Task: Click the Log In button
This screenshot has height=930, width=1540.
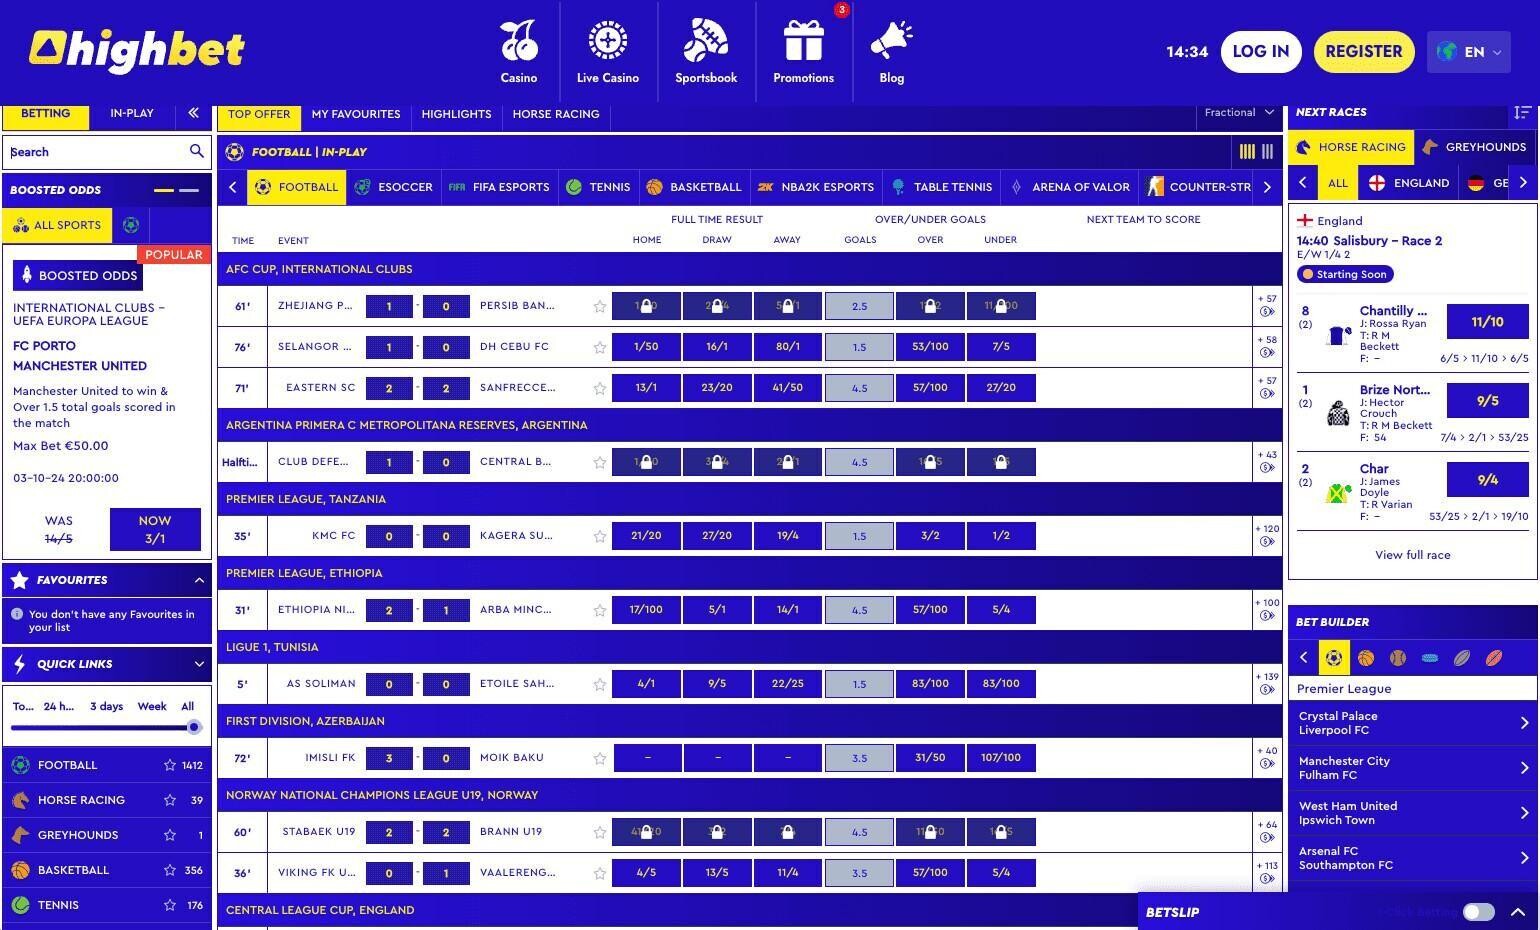Action: pos(1260,52)
